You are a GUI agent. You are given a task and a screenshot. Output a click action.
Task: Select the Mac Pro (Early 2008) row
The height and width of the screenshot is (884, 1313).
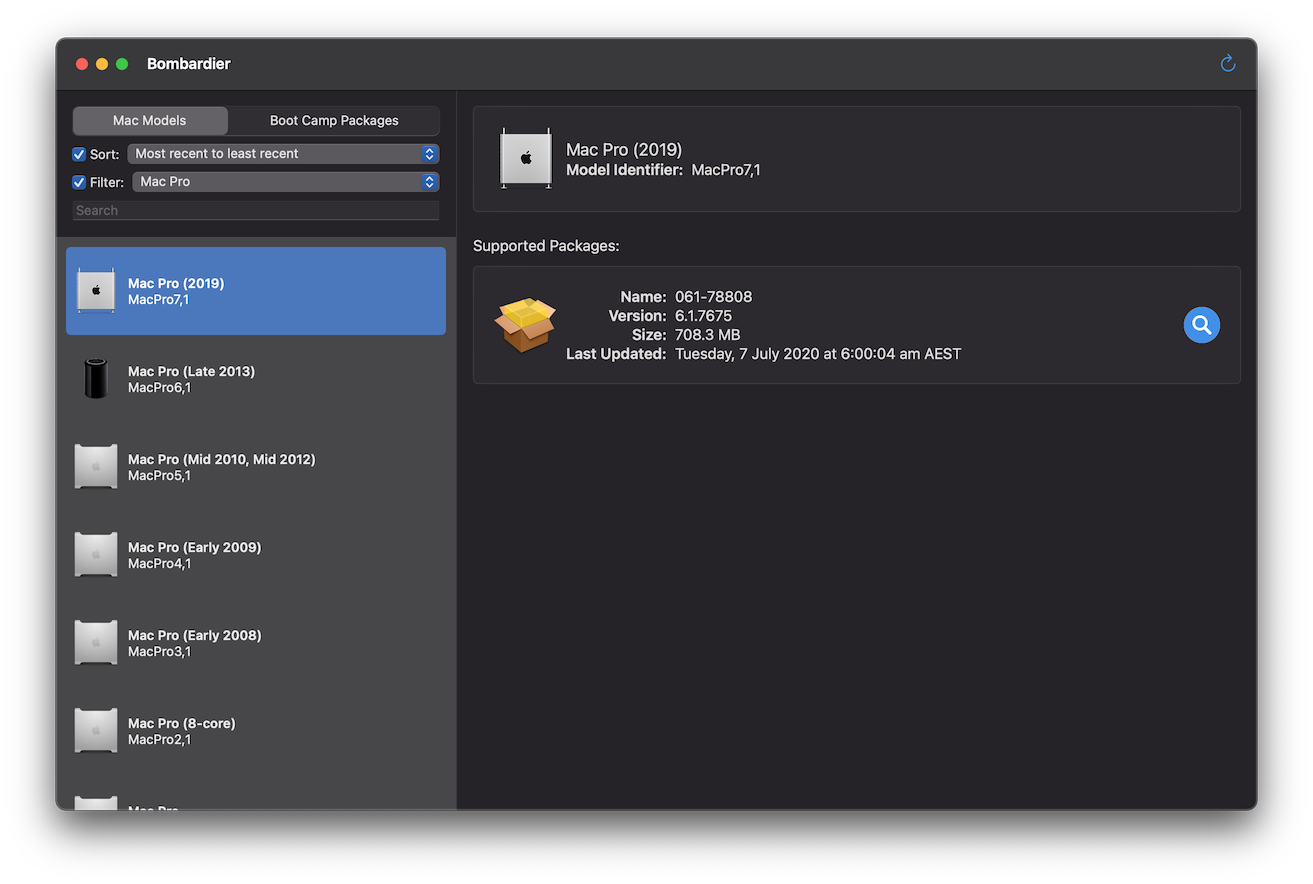256,643
